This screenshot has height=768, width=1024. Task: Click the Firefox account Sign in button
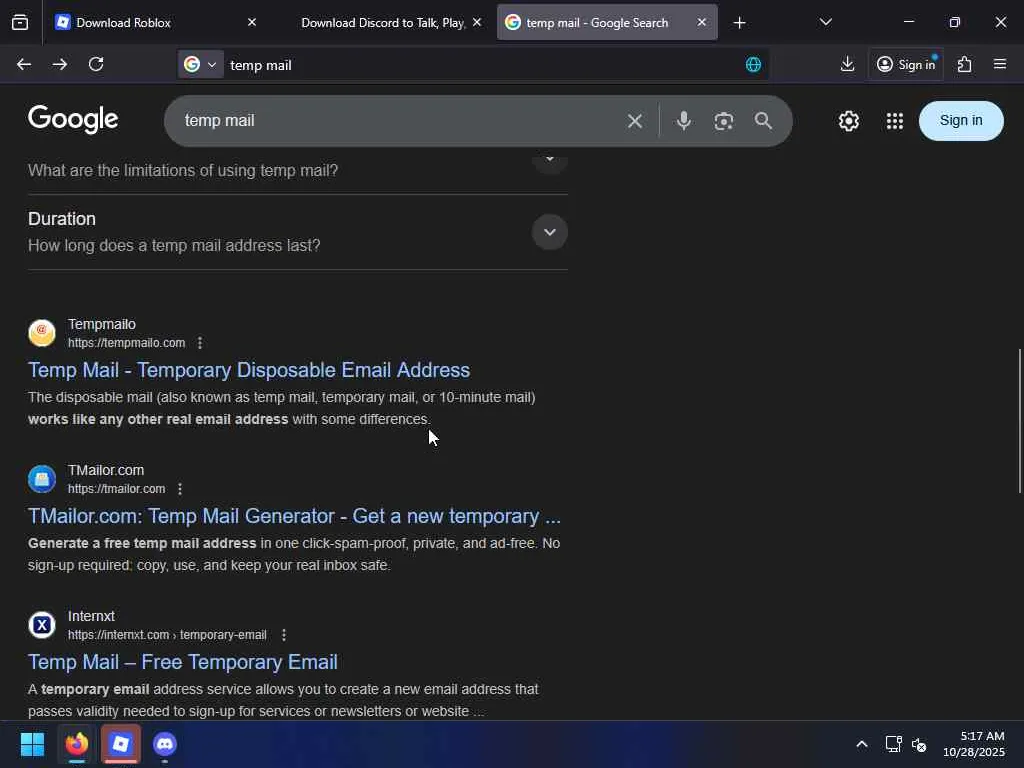click(x=906, y=64)
